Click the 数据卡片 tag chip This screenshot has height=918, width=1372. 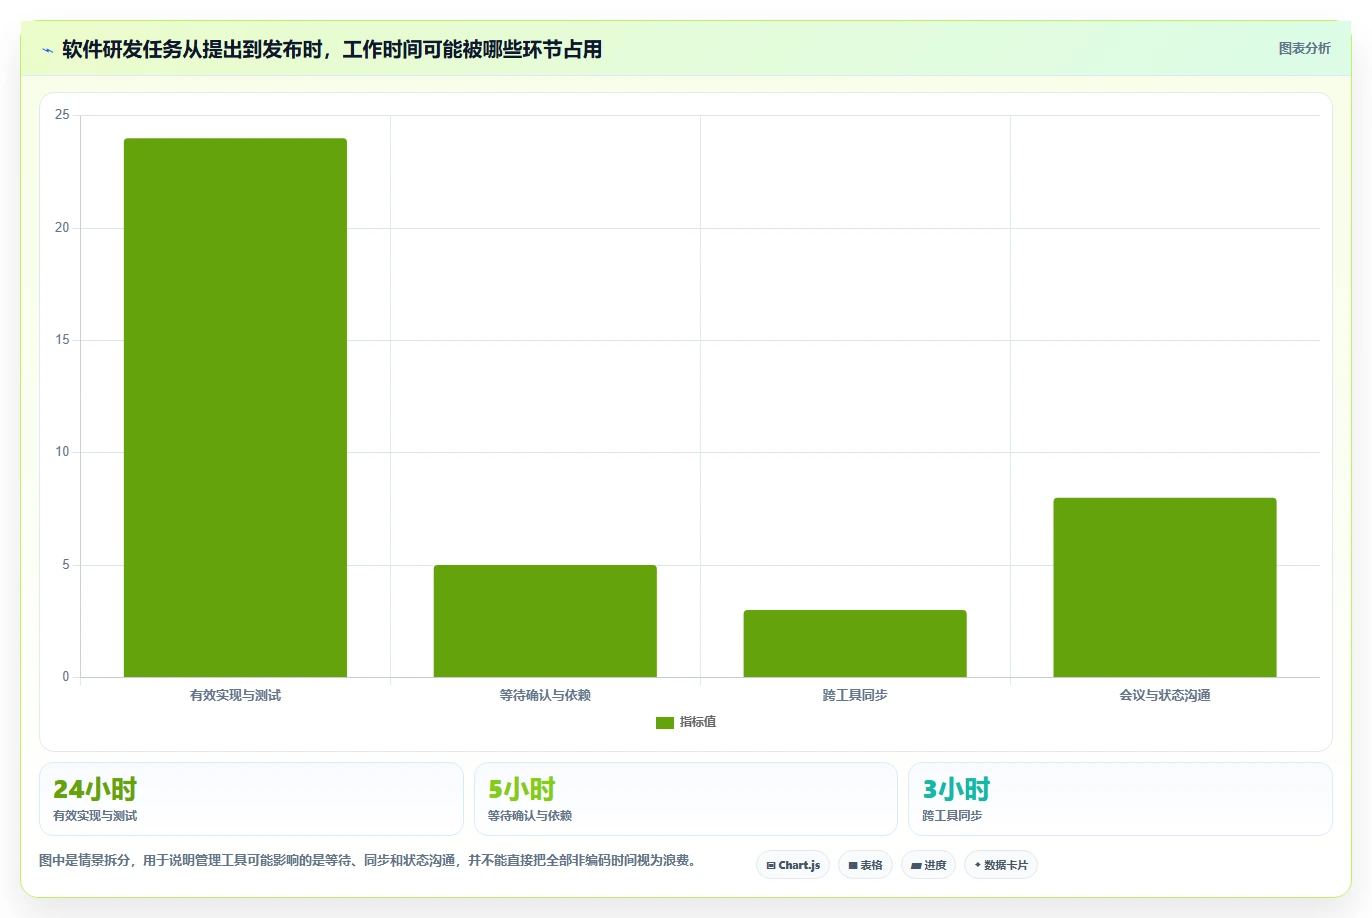point(1001,865)
